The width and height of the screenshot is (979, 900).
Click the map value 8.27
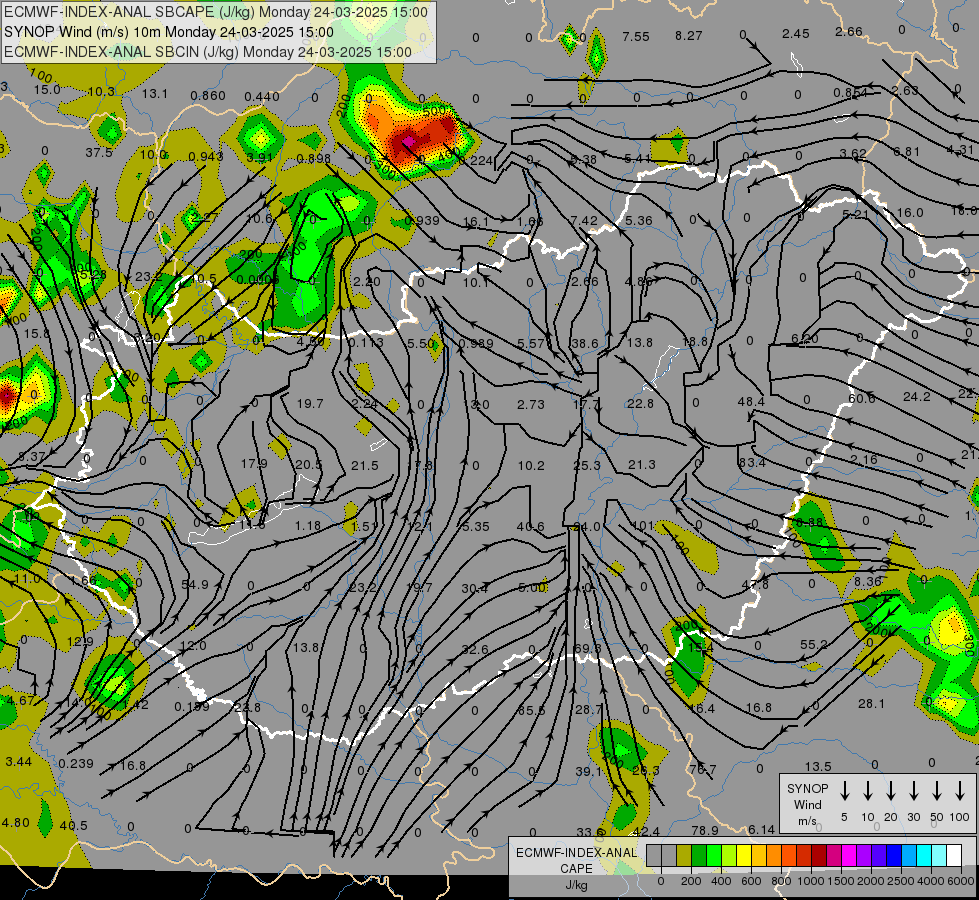click(x=689, y=36)
